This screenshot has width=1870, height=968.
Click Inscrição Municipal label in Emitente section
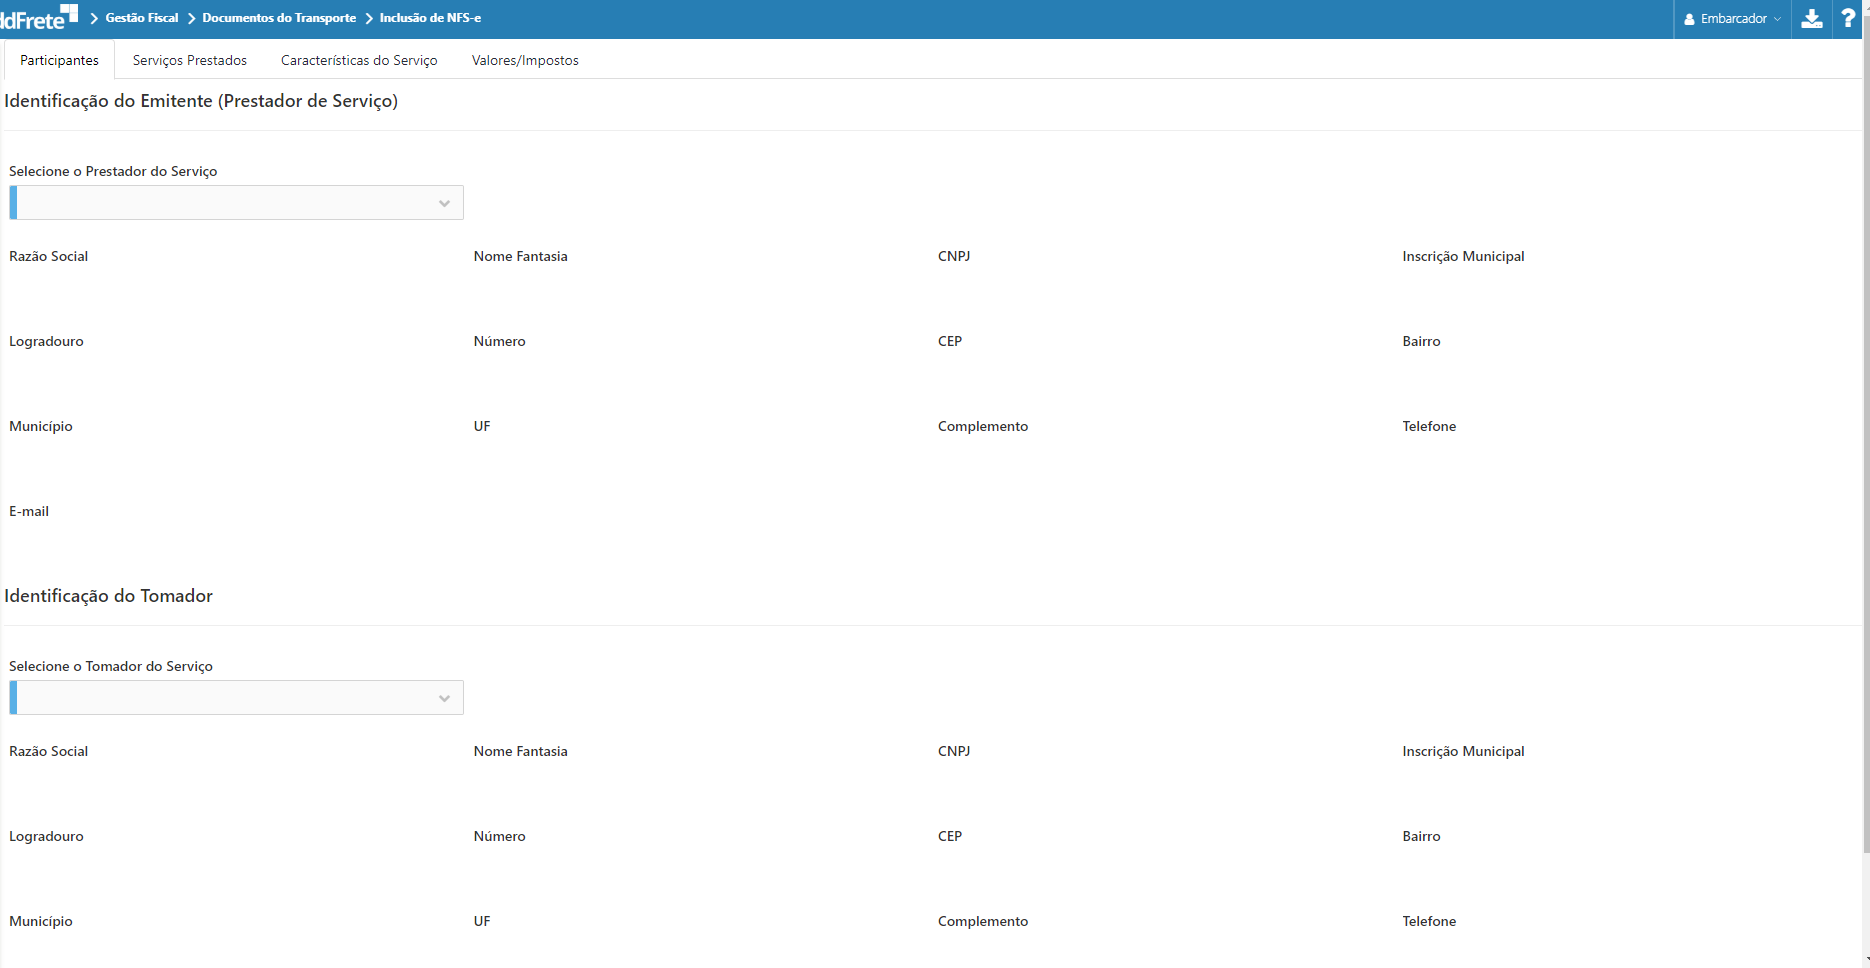1463,256
